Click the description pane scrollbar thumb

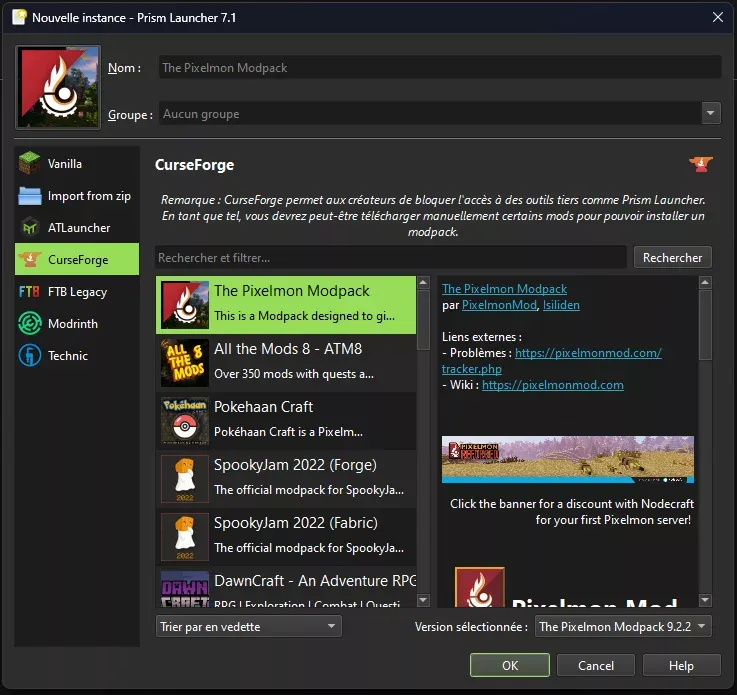(x=705, y=325)
